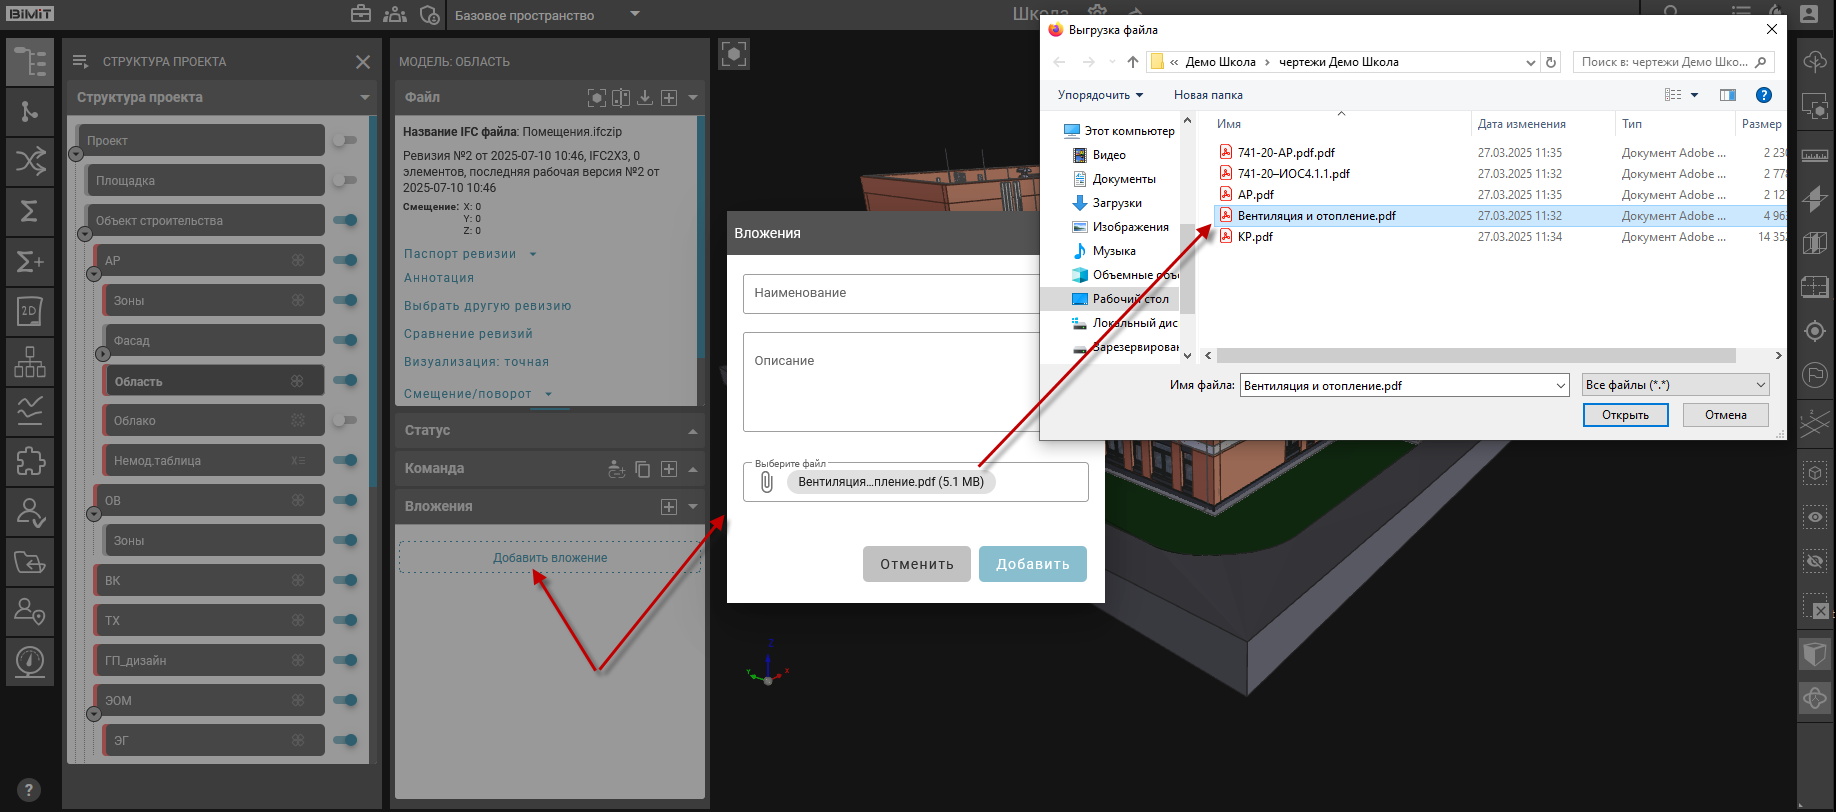Click the help question mark icon bottom-left
The width and height of the screenshot is (1836, 812).
pos(29,789)
